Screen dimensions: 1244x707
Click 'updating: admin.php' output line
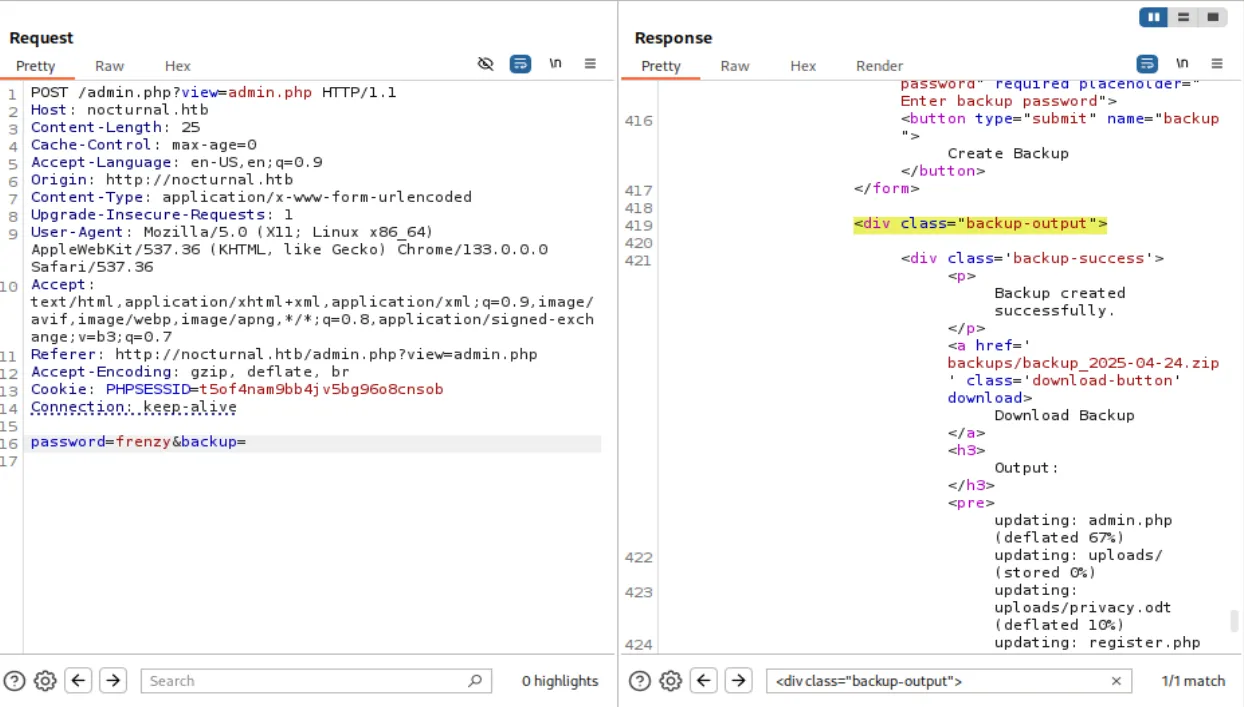click(1083, 520)
